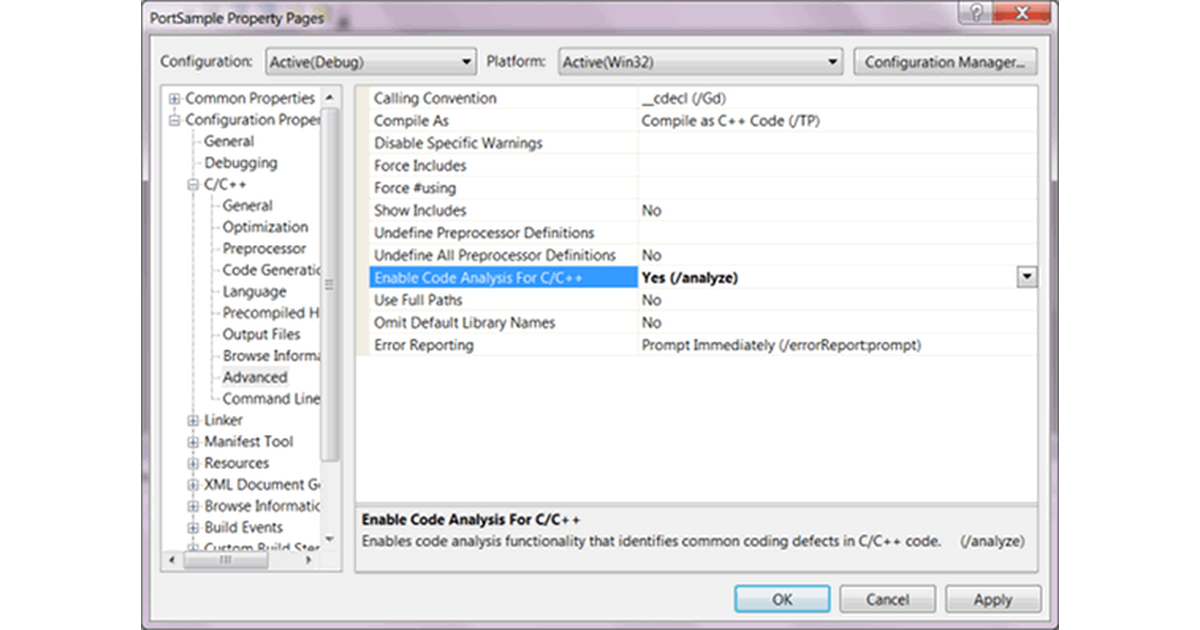Screen dimensions: 1200x630
Task: Click the horizontal scrollbar below the tree
Action: click(225, 560)
